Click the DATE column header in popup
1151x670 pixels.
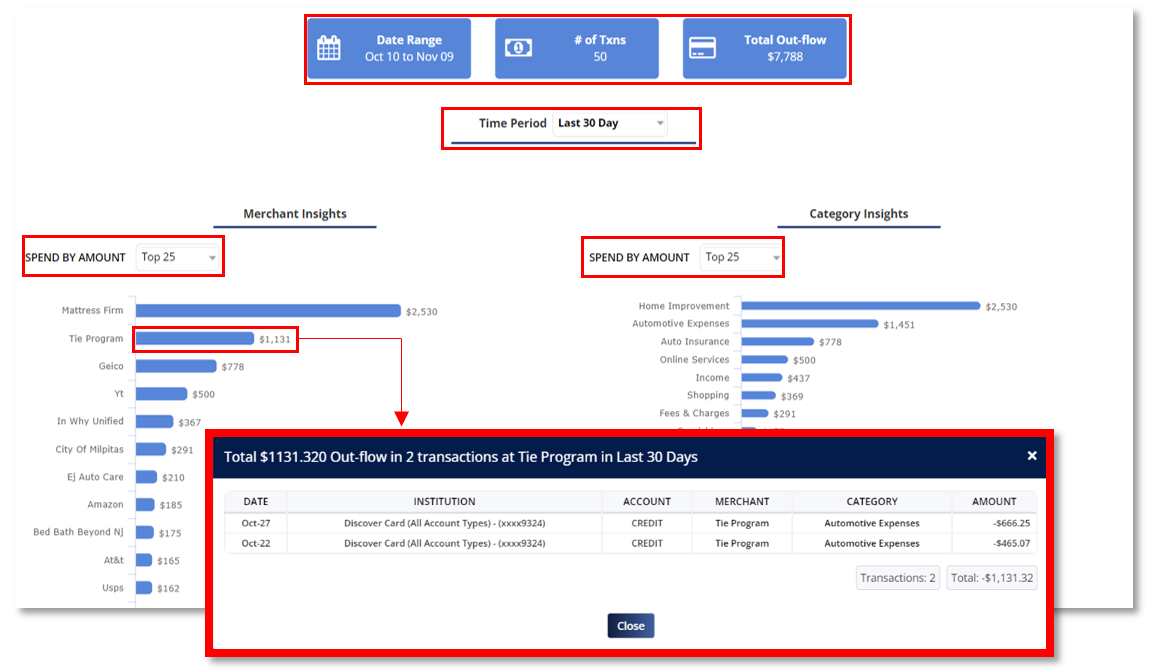pyautogui.click(x=255, y=502)
